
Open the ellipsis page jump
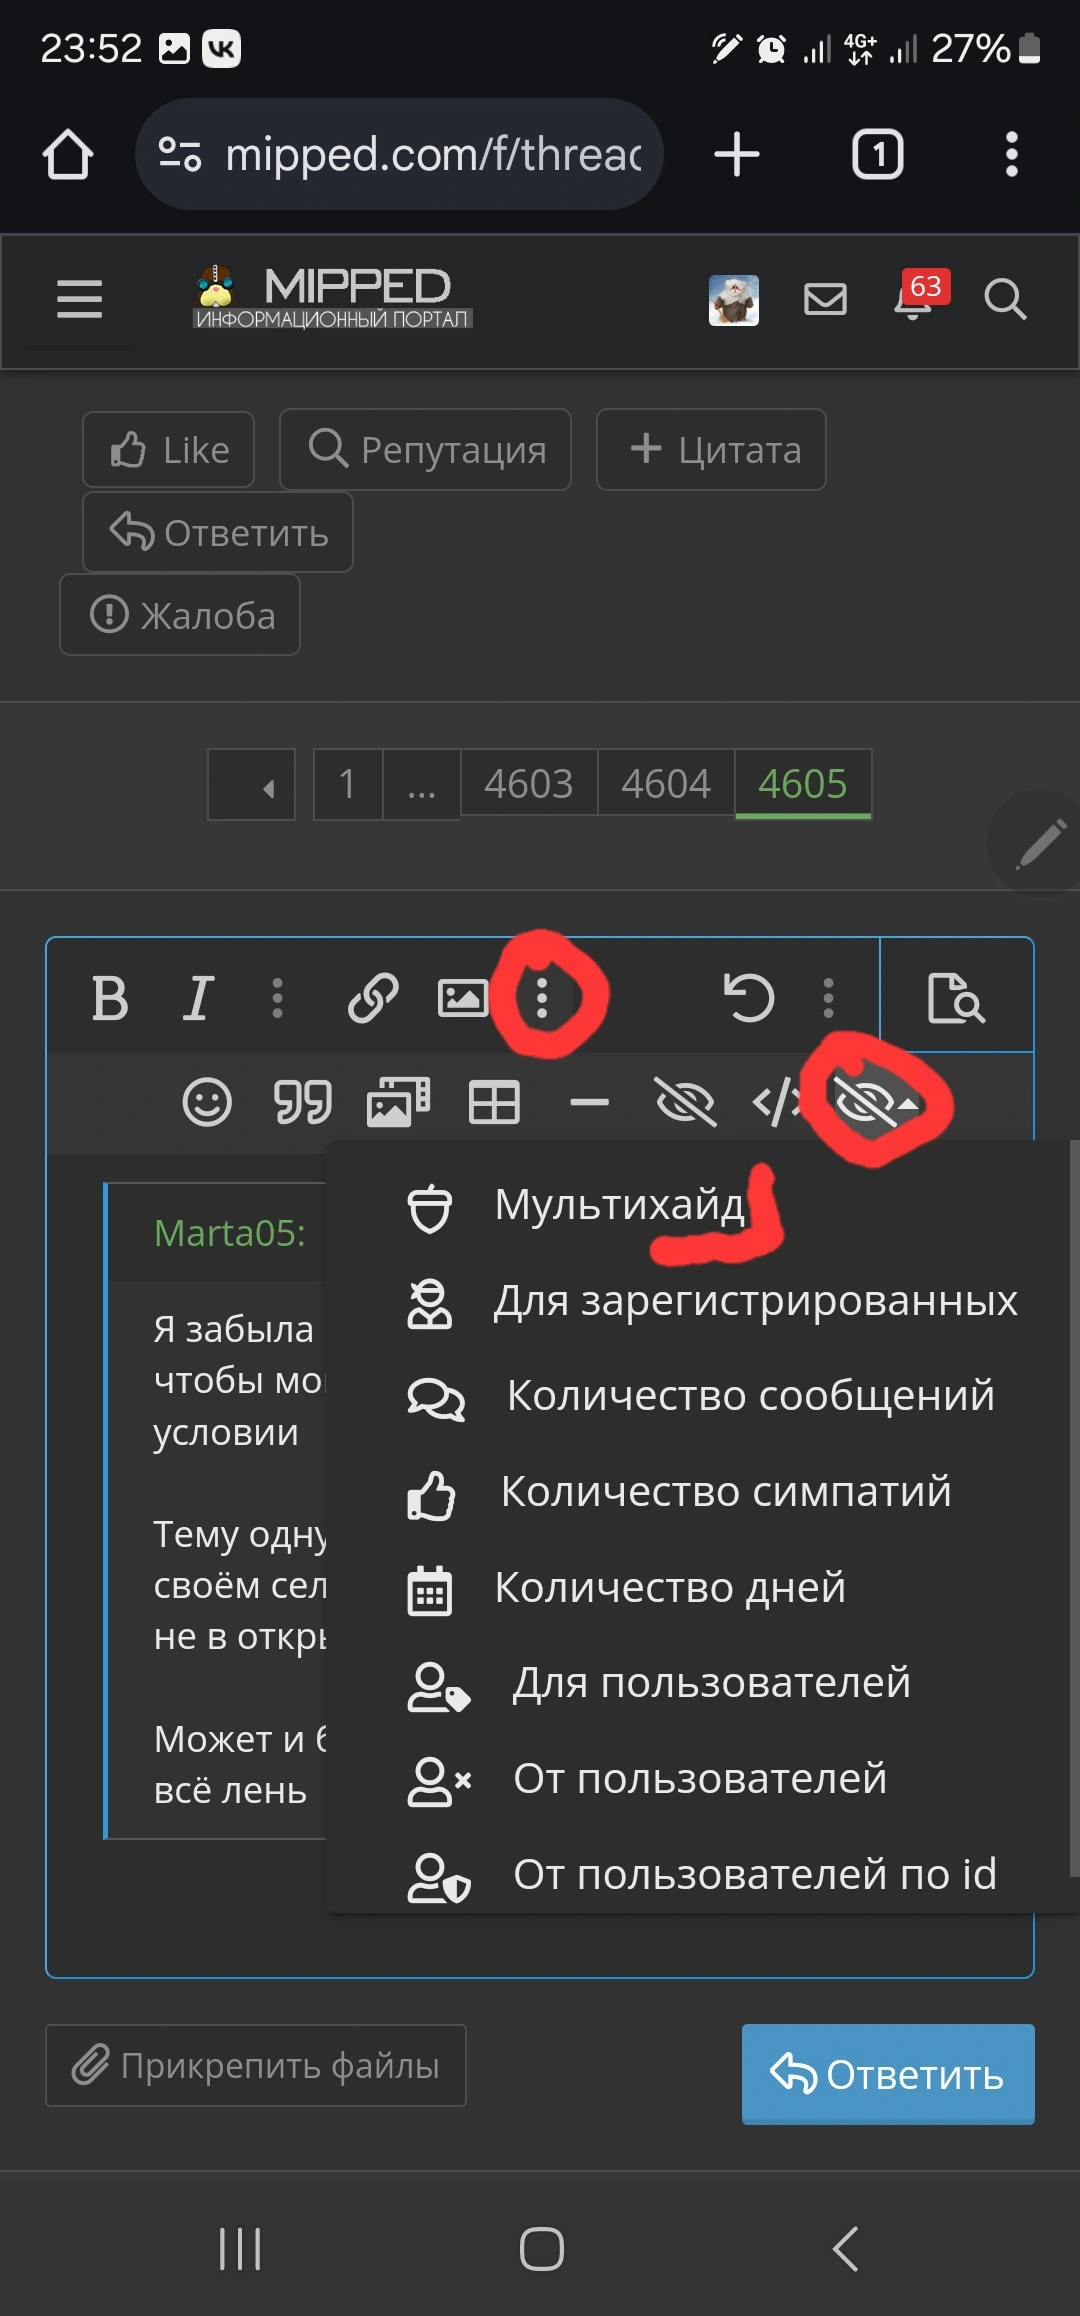[422, 785]
